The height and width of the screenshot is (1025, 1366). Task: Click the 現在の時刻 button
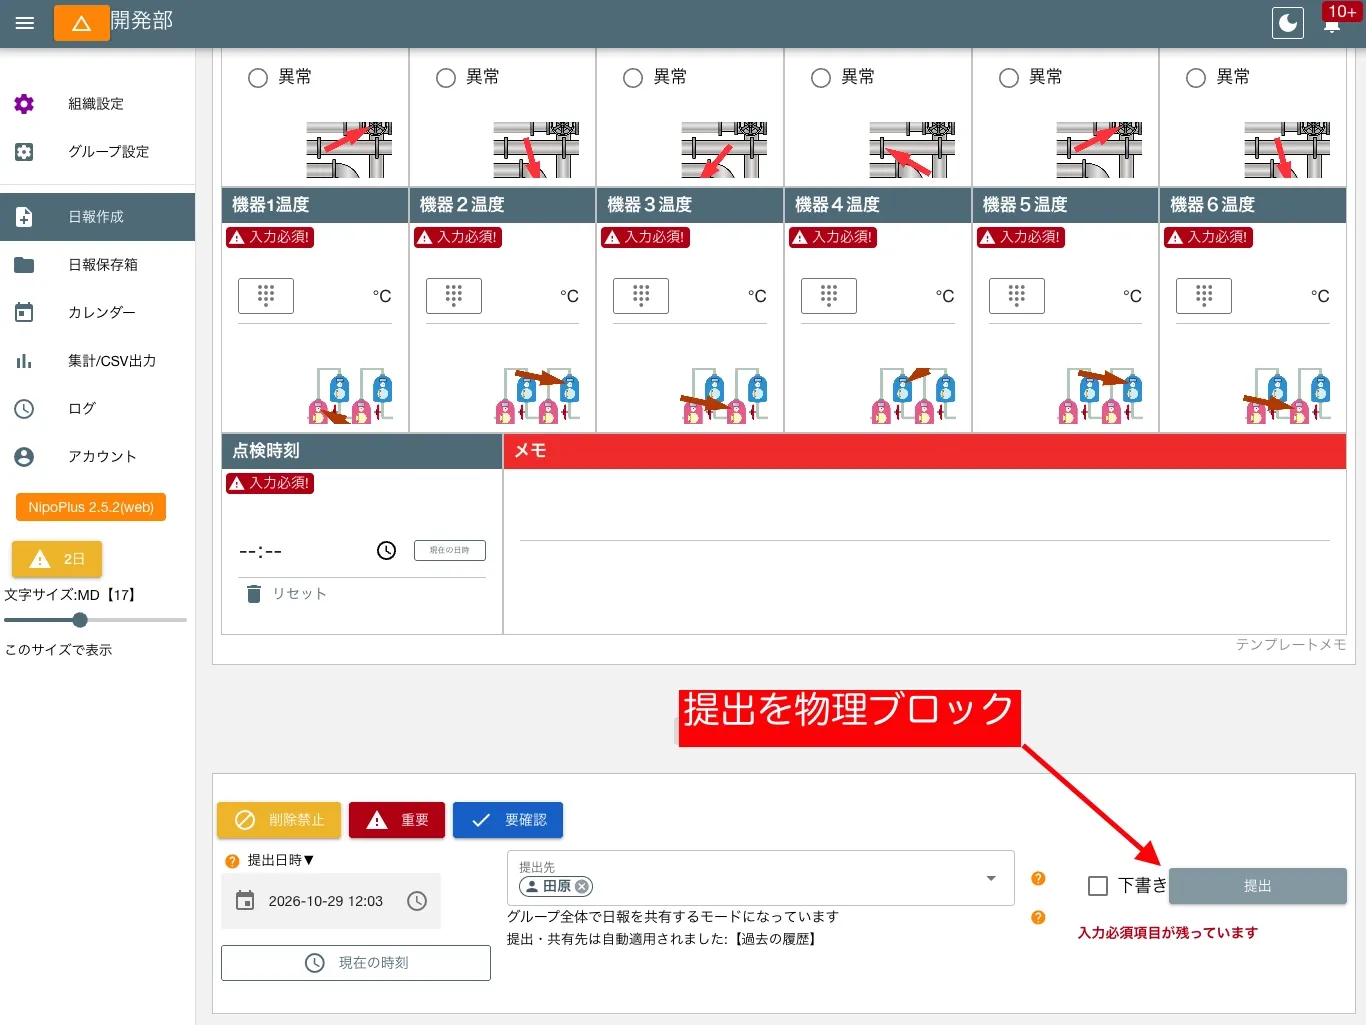coord(356,963)
